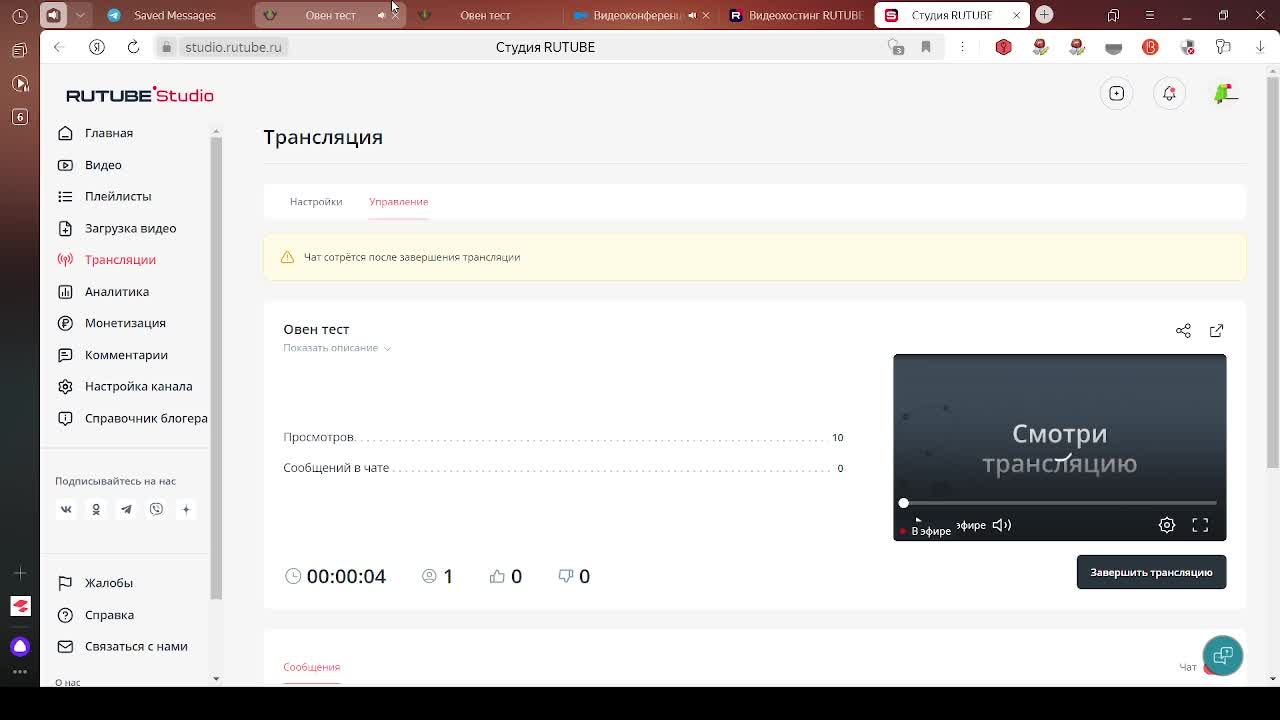The width and height of the screenshot is (1280, 720).
Task: Open Главная in the sidebar
Action: (x=108, y=133)
